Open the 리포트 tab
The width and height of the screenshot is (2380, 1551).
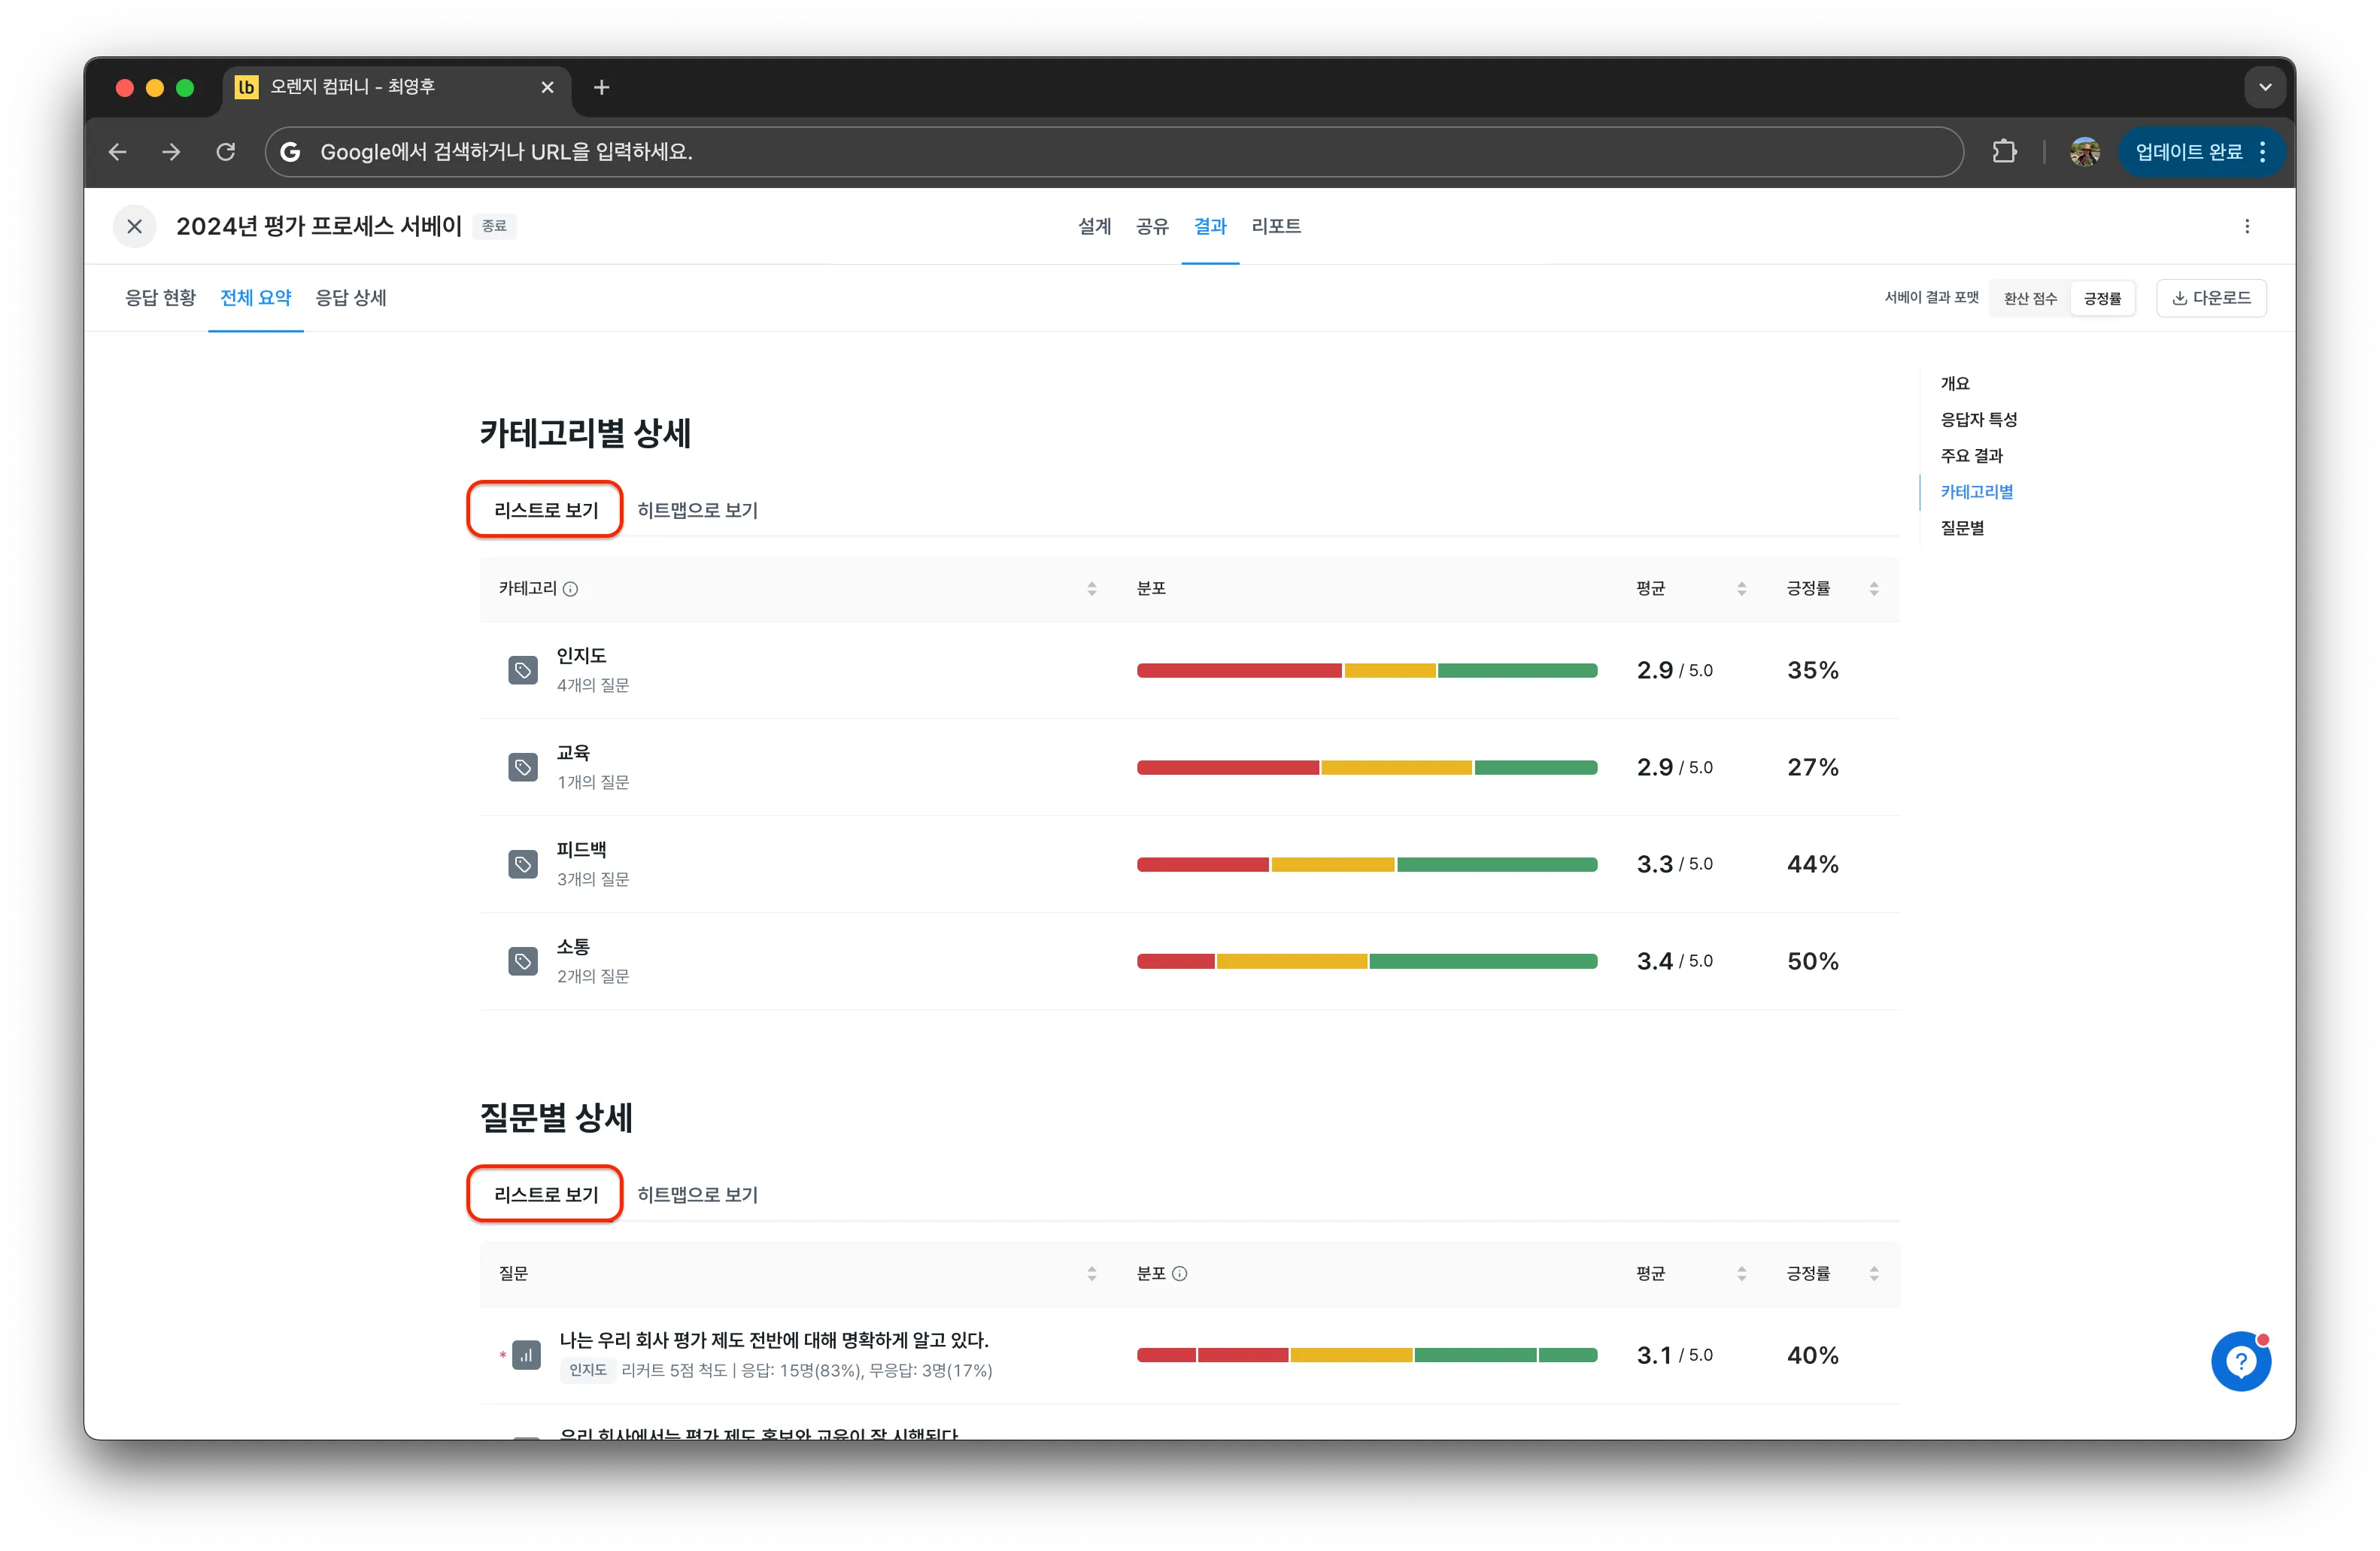[1275, 226]
